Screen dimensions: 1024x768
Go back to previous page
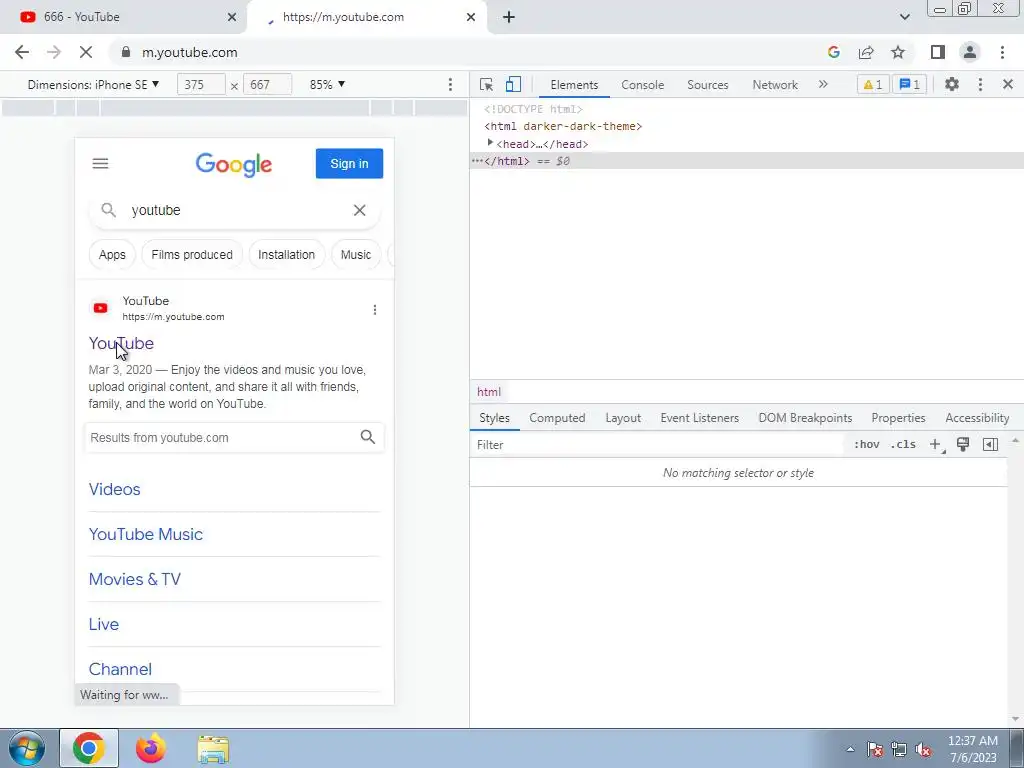22,52
